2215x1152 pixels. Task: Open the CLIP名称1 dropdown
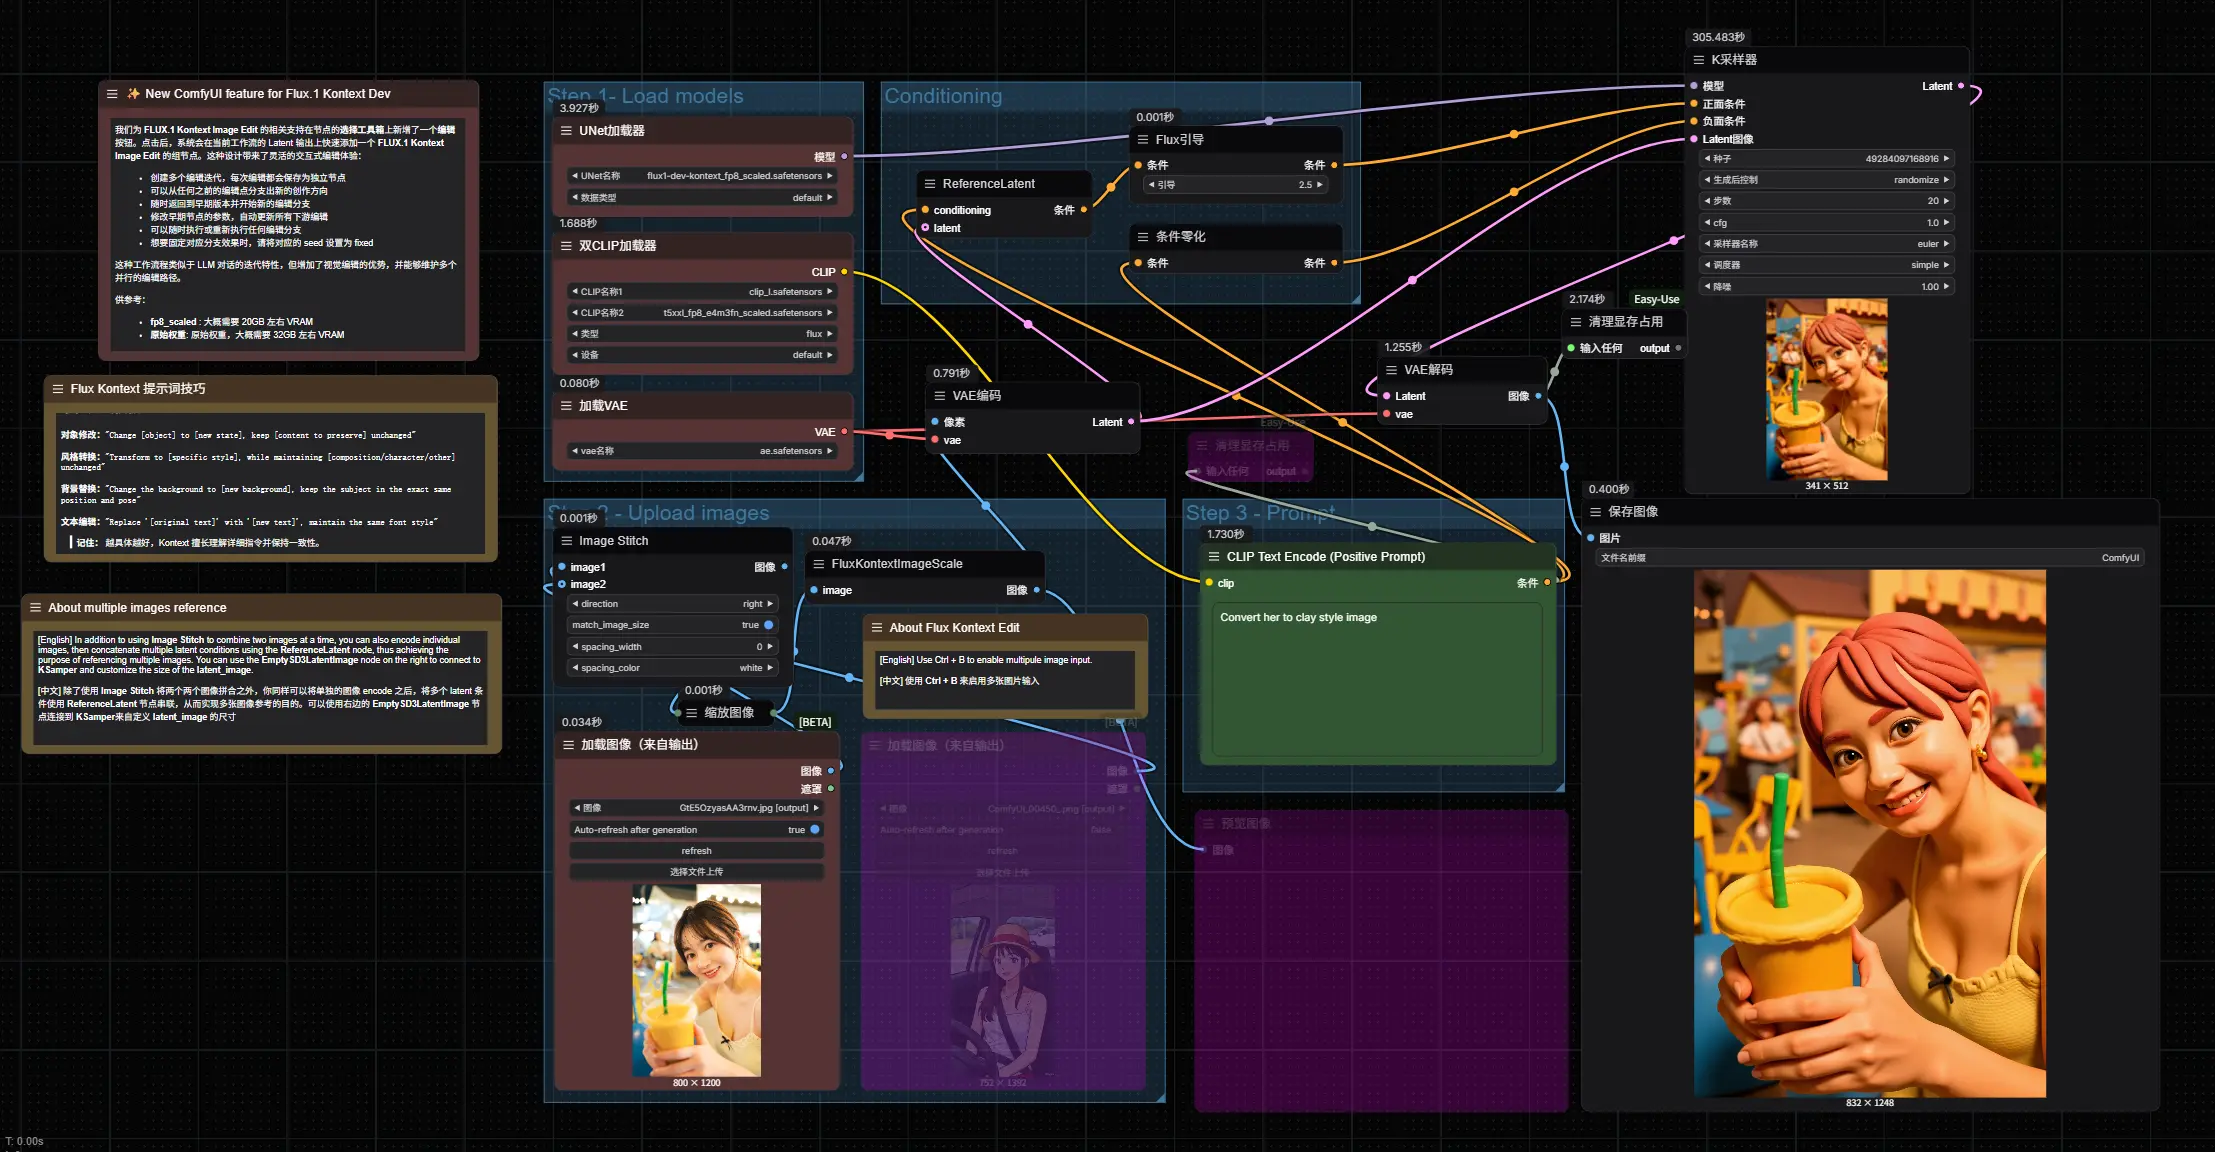tap(701, 292)
